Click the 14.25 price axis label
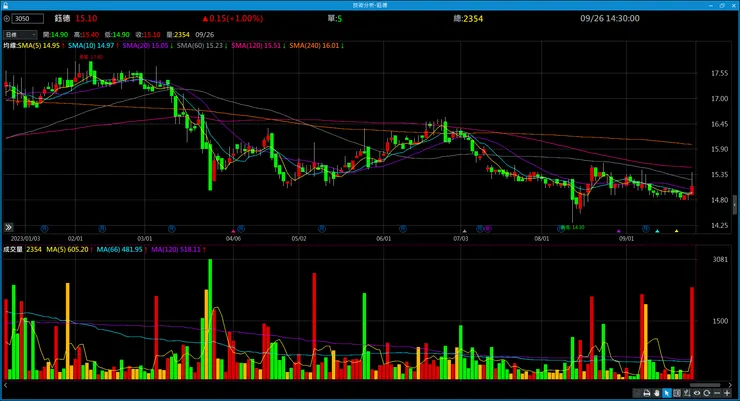 719,226
